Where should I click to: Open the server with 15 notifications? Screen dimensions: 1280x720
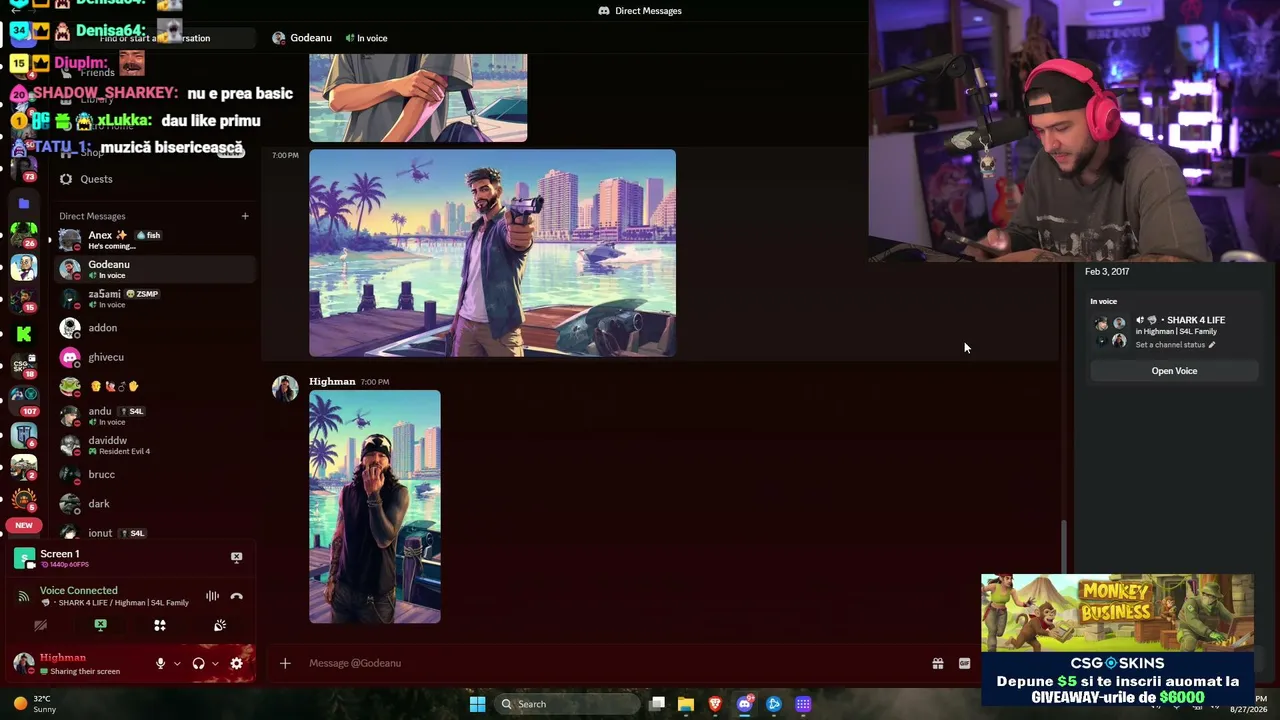(24, 299)
